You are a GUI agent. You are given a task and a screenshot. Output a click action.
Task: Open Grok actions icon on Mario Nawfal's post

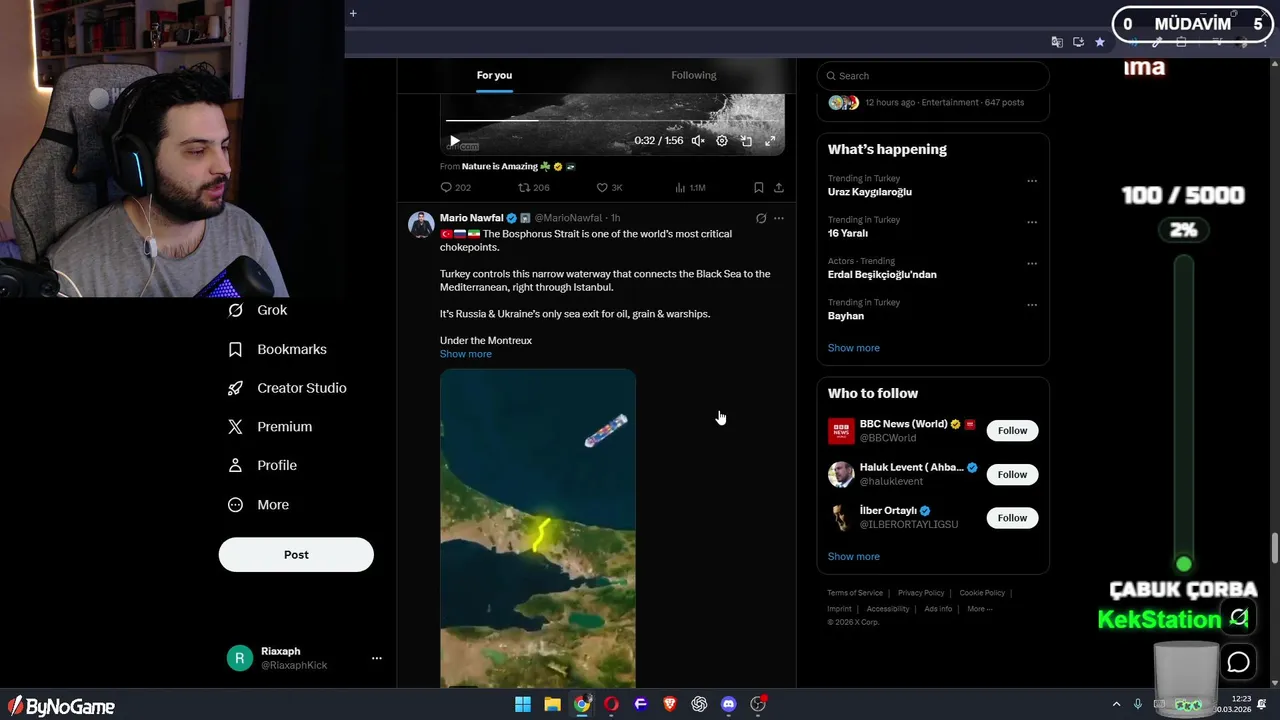tap(761, 218)
